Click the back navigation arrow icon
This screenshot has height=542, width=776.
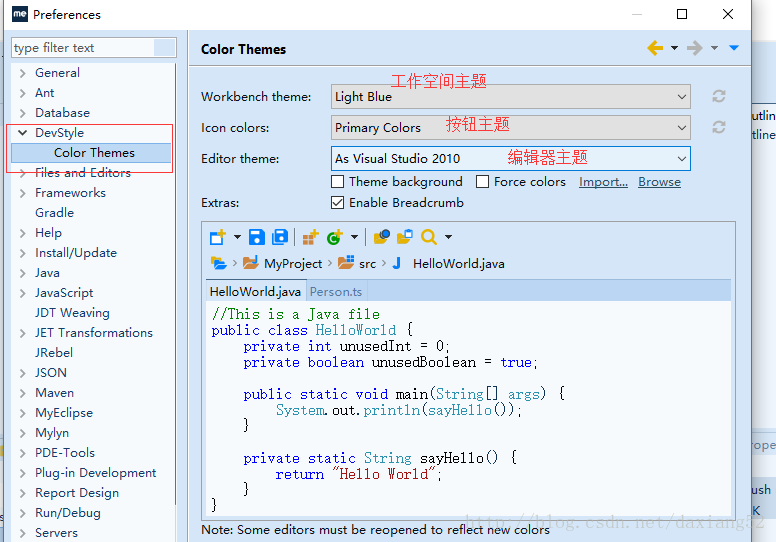click(655, 48)
